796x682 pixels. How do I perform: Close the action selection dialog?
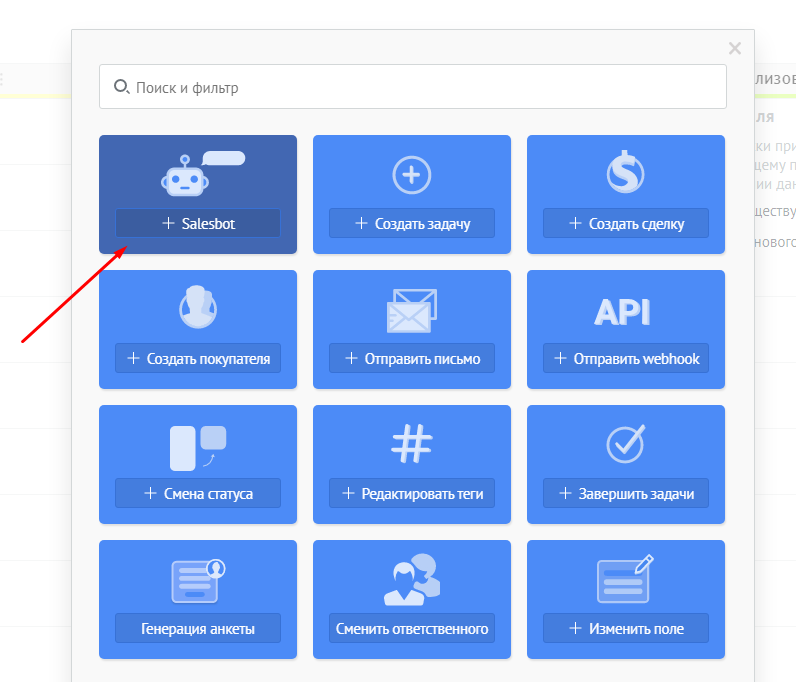(735, 48)
